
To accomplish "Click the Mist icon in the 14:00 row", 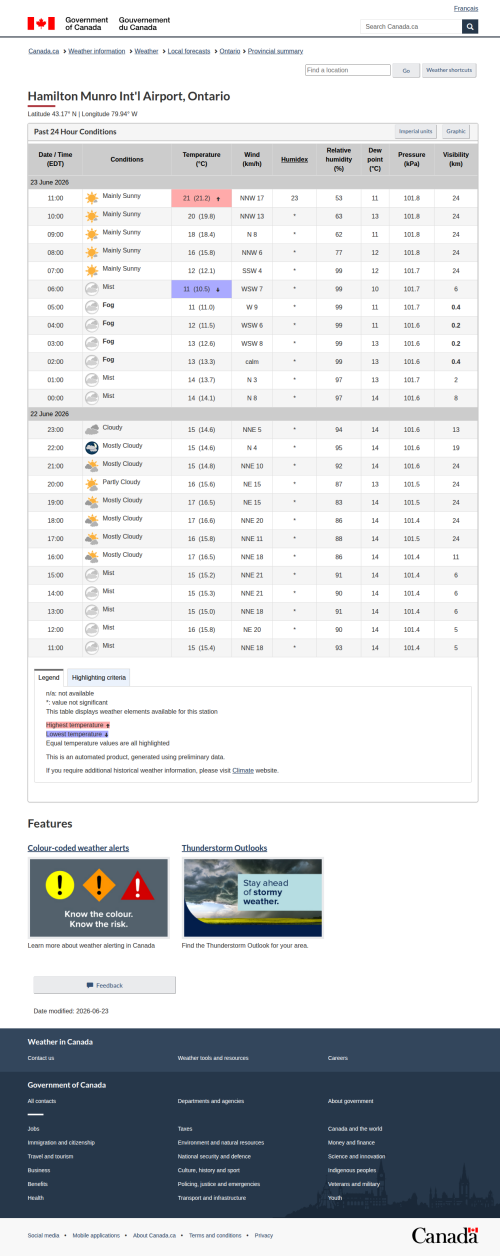I will [x=92, y=593].
